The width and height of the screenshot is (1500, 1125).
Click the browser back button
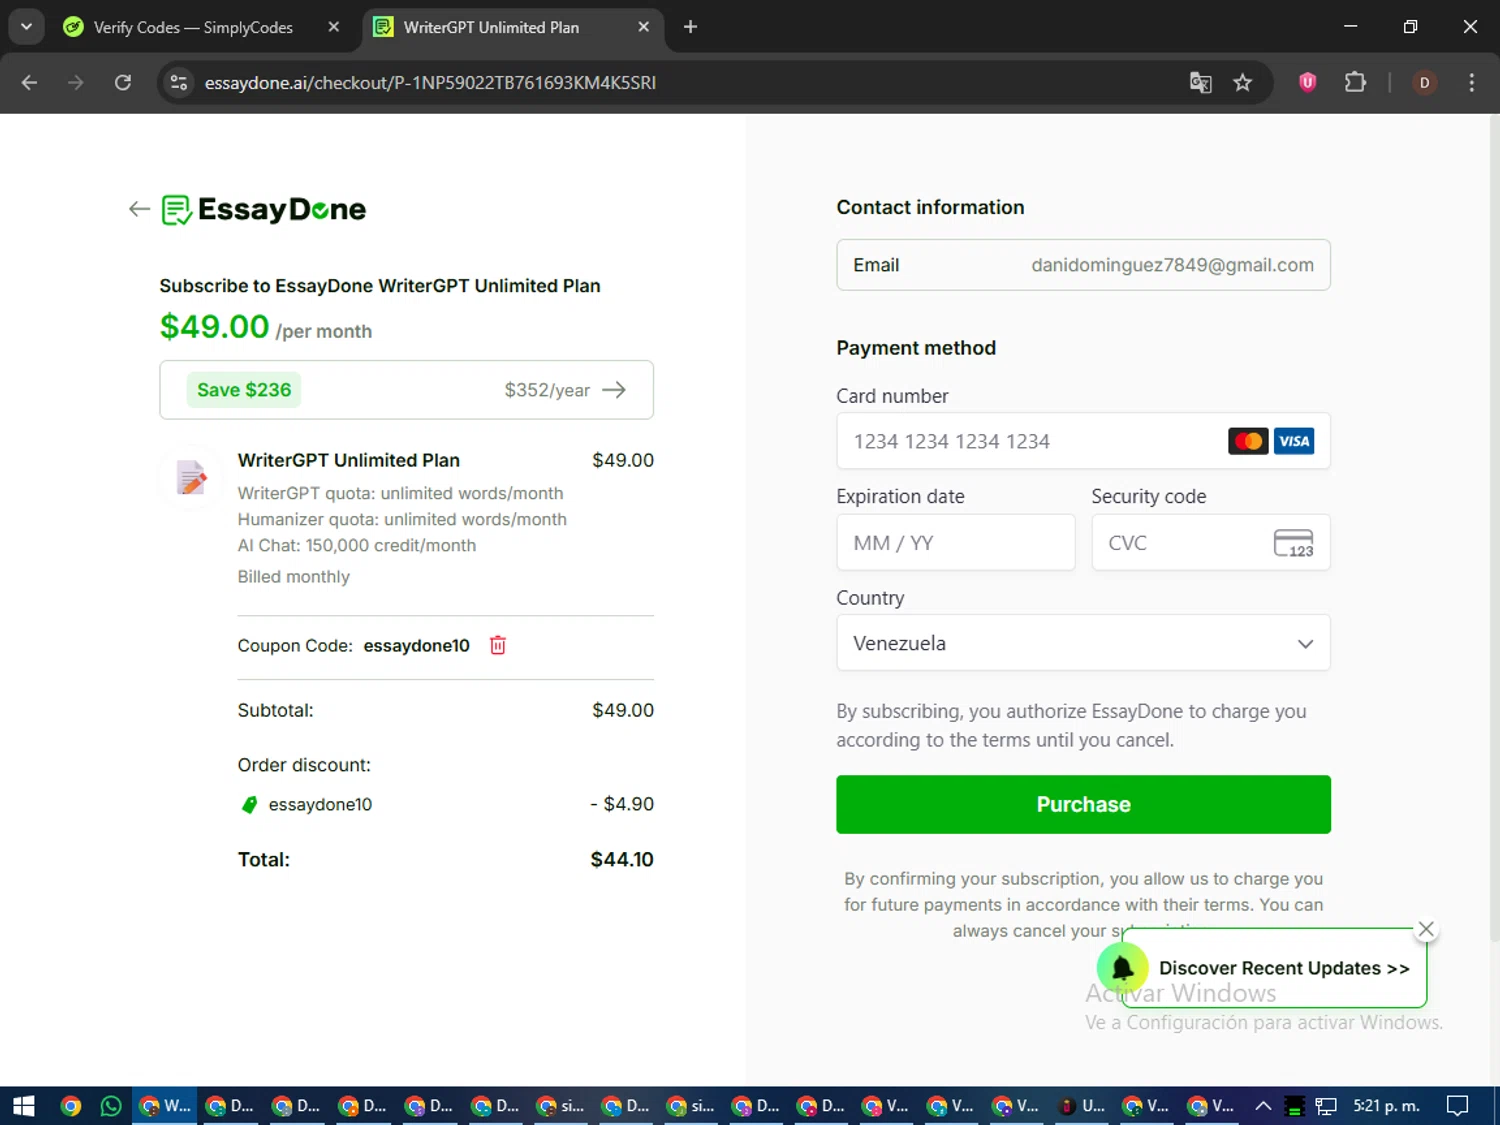pyautogui.click(x=29, y=83)
